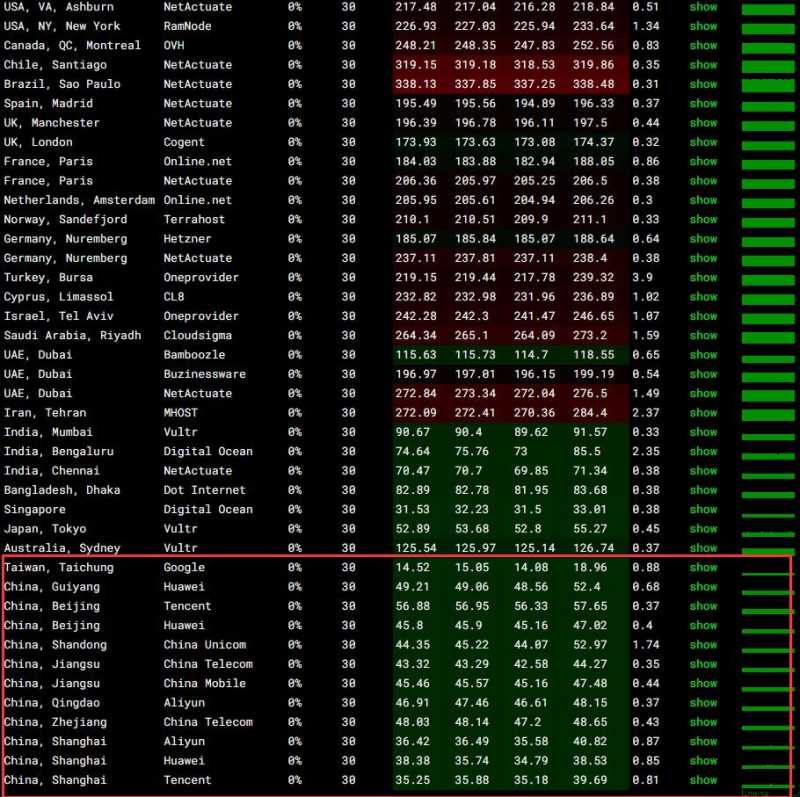Viewport: 800px width, 797px height.
Task: Open 'show' link for Singapore Digital Ocean
Action: (x=703, y=509)
